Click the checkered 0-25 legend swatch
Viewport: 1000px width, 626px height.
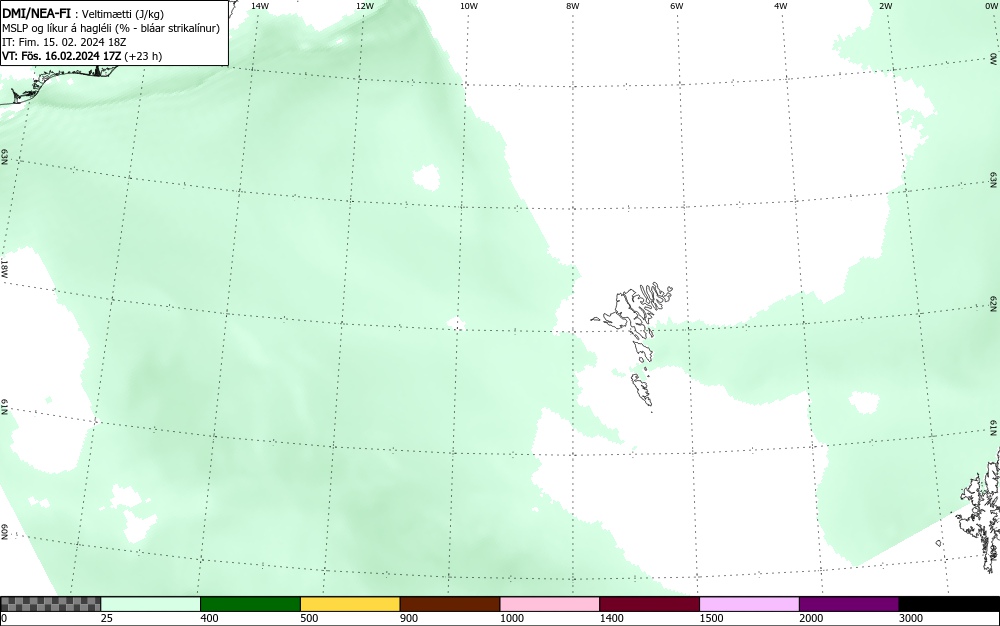(x=50, y=604)
